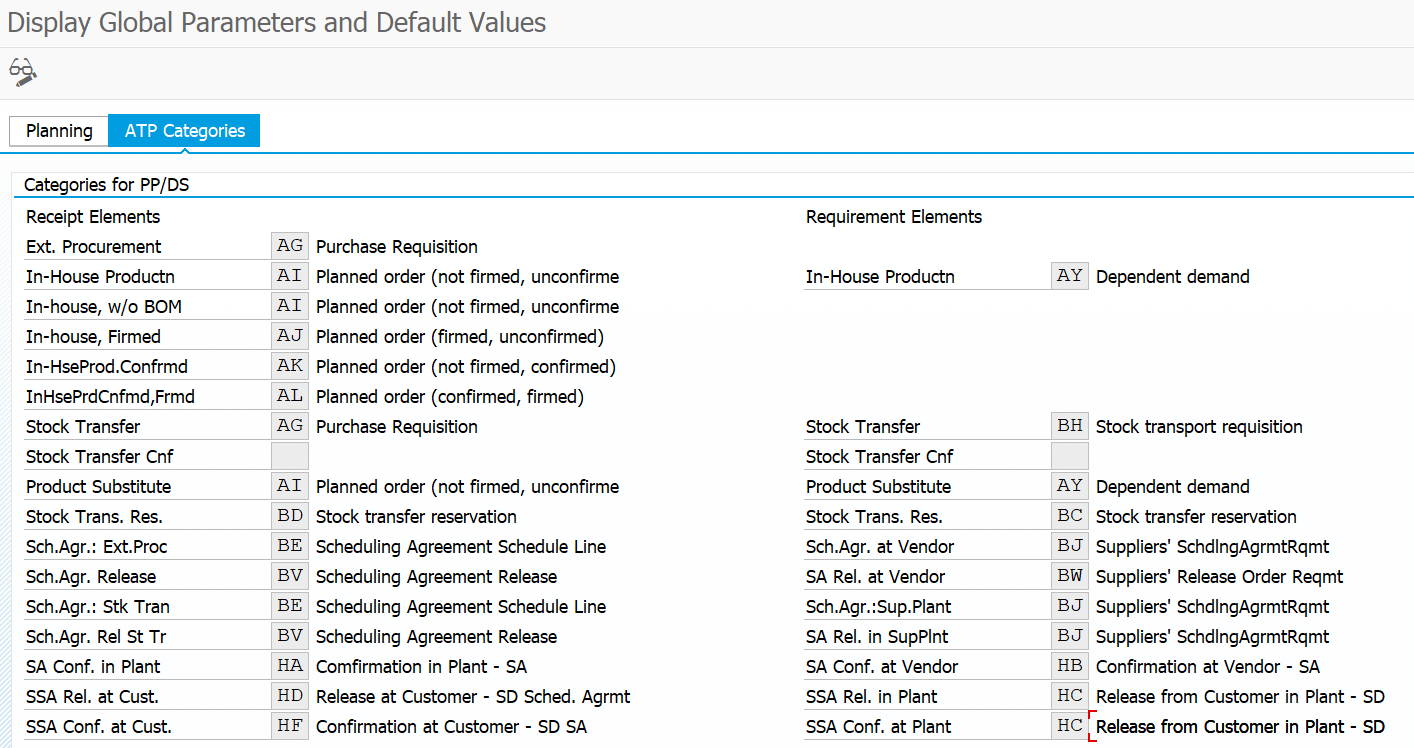Image resolution: width=1414 pixels, height=748 pixels.
Task: Click the HB field for SA Conf. at Vendor
Action: coord(1070,666)
